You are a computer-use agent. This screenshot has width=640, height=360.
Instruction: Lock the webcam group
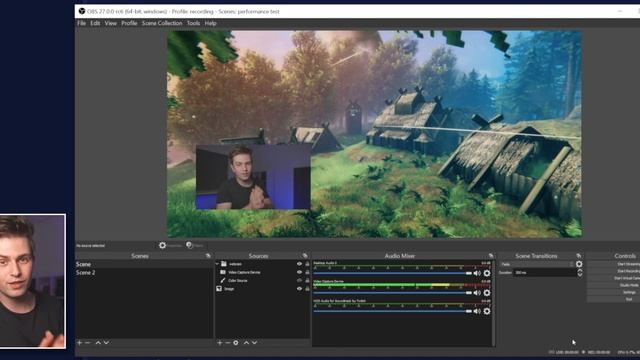307,264
